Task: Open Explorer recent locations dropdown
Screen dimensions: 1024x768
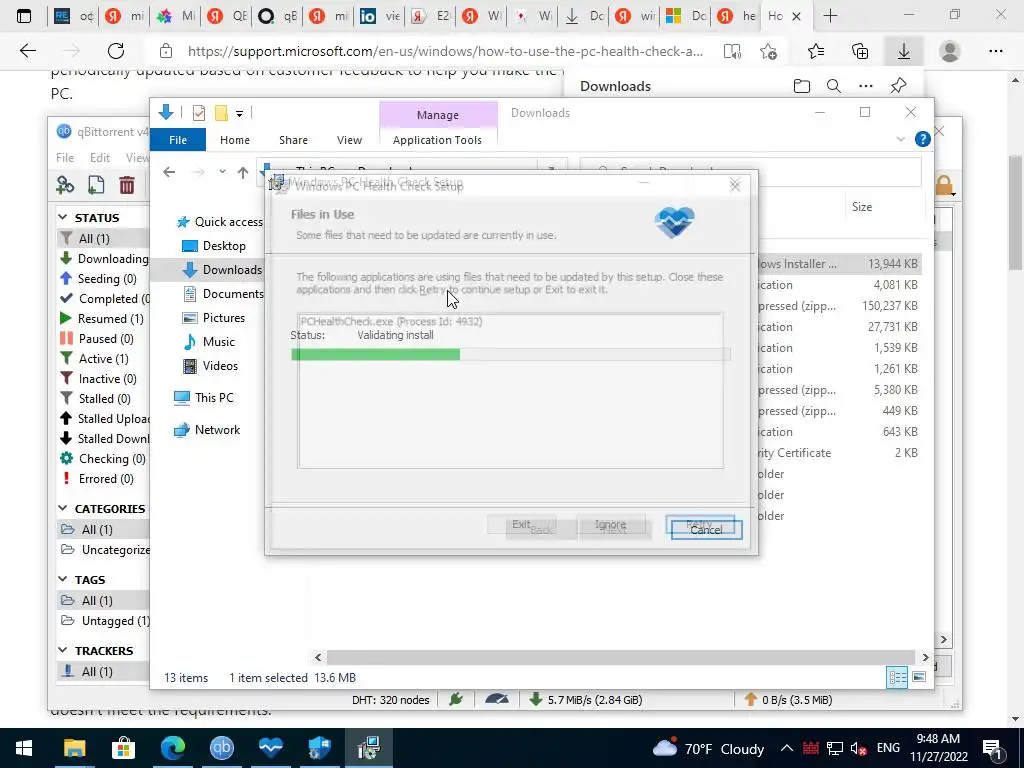Action: tap(222, 172)
